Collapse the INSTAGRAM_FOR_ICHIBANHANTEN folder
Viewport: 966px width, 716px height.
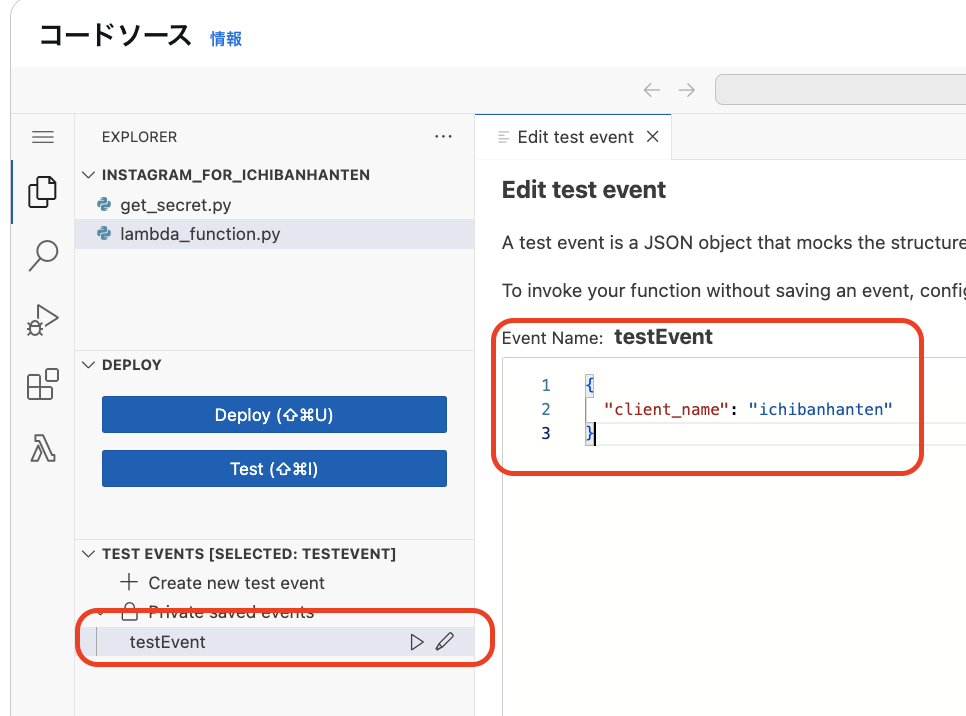click(x=88, y=173)
